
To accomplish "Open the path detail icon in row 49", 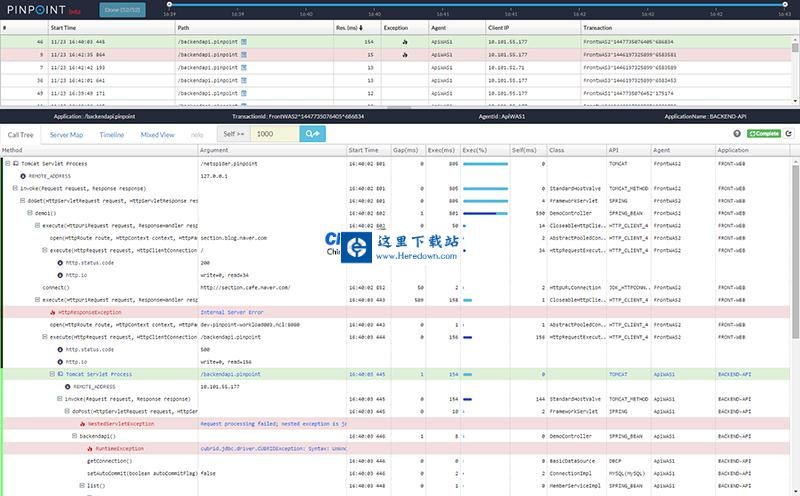I will point(244,93).
